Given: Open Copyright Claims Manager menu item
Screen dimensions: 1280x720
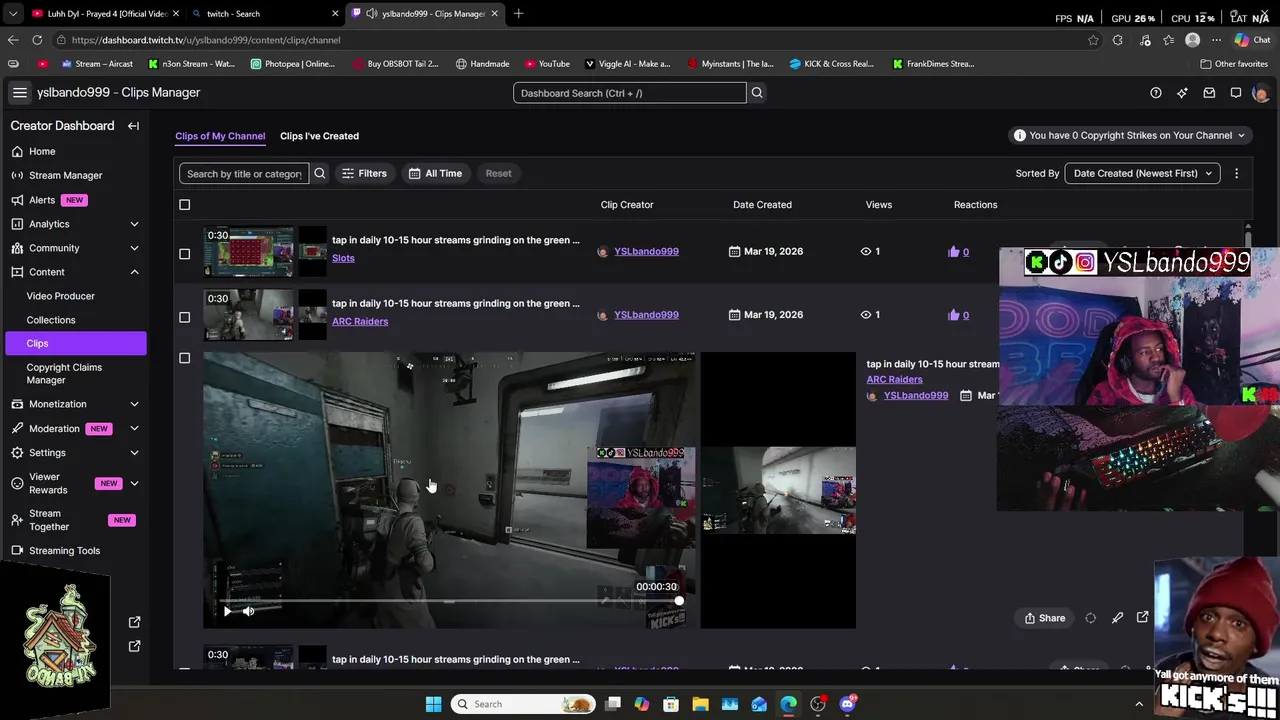Looking at the screenshot, I should (x=64, y=374).
